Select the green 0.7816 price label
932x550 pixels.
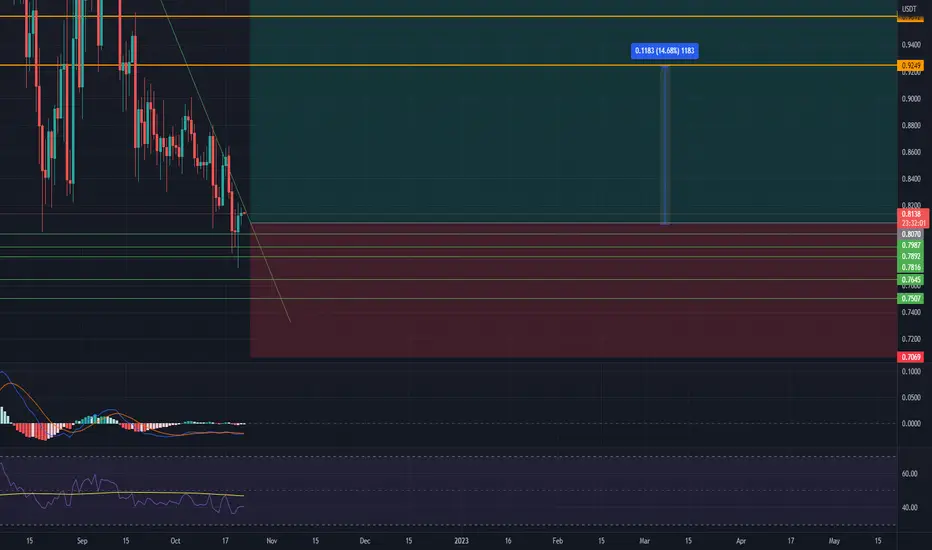click(911, 267)
